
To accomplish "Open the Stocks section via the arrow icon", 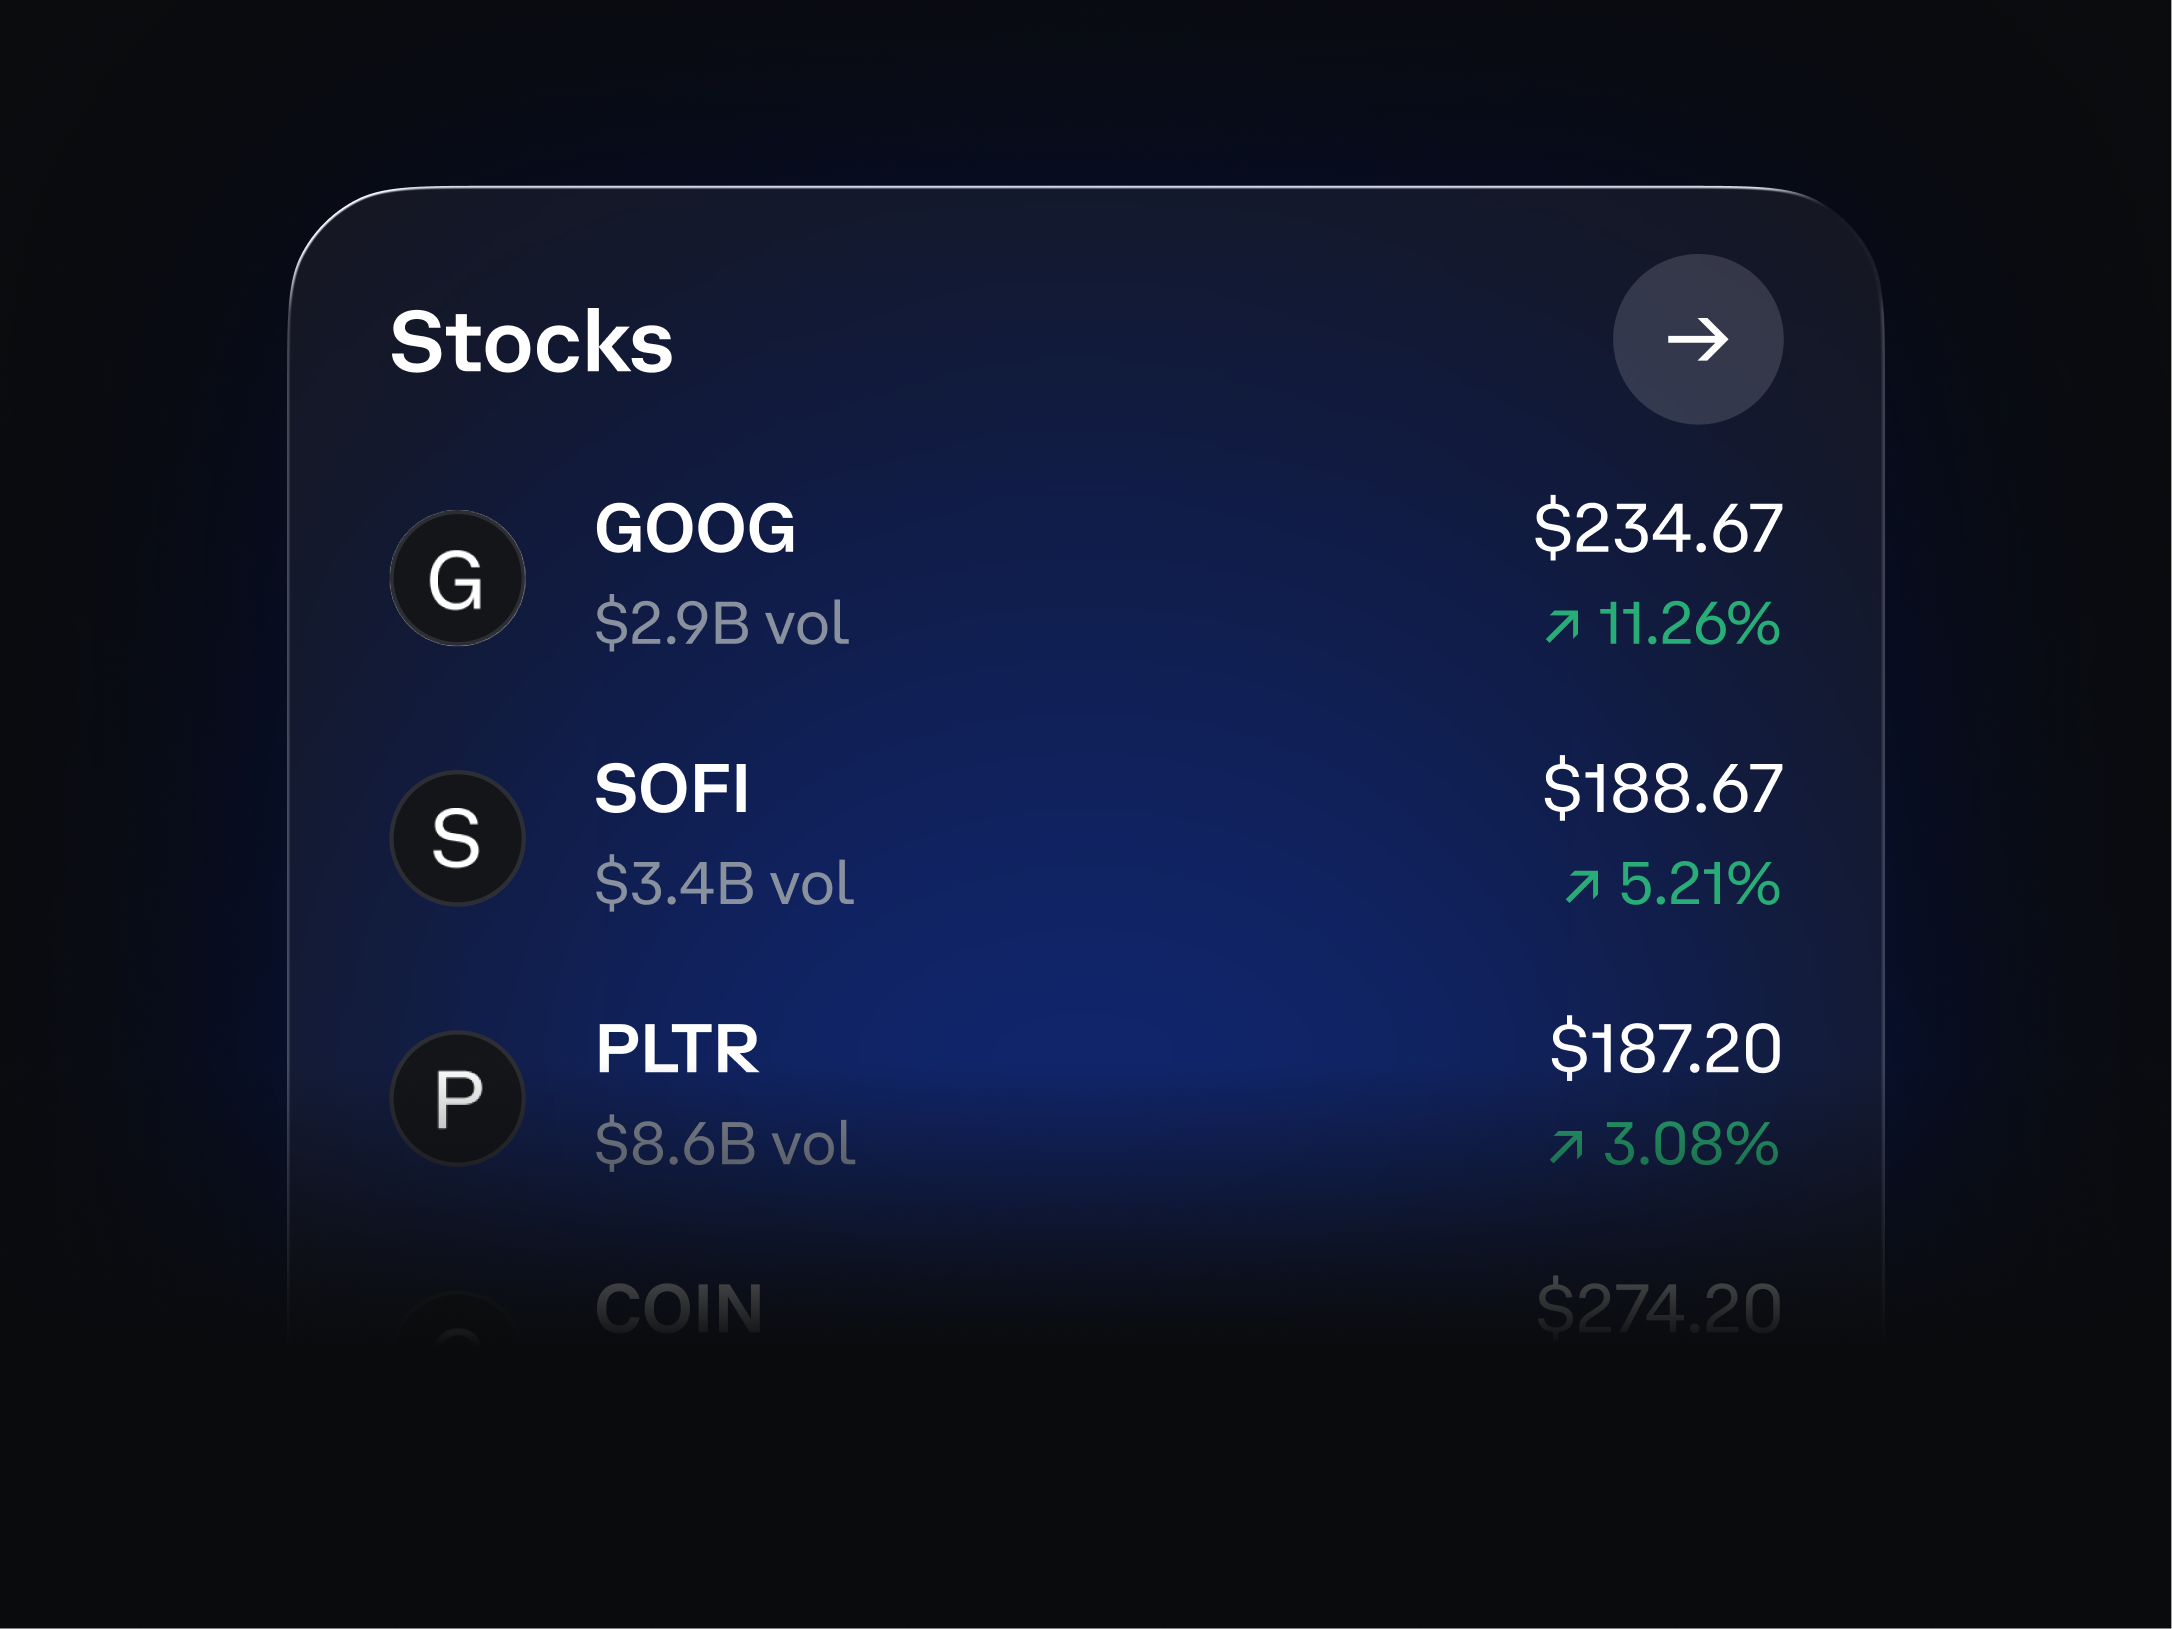I will [x=1697, y=341].
